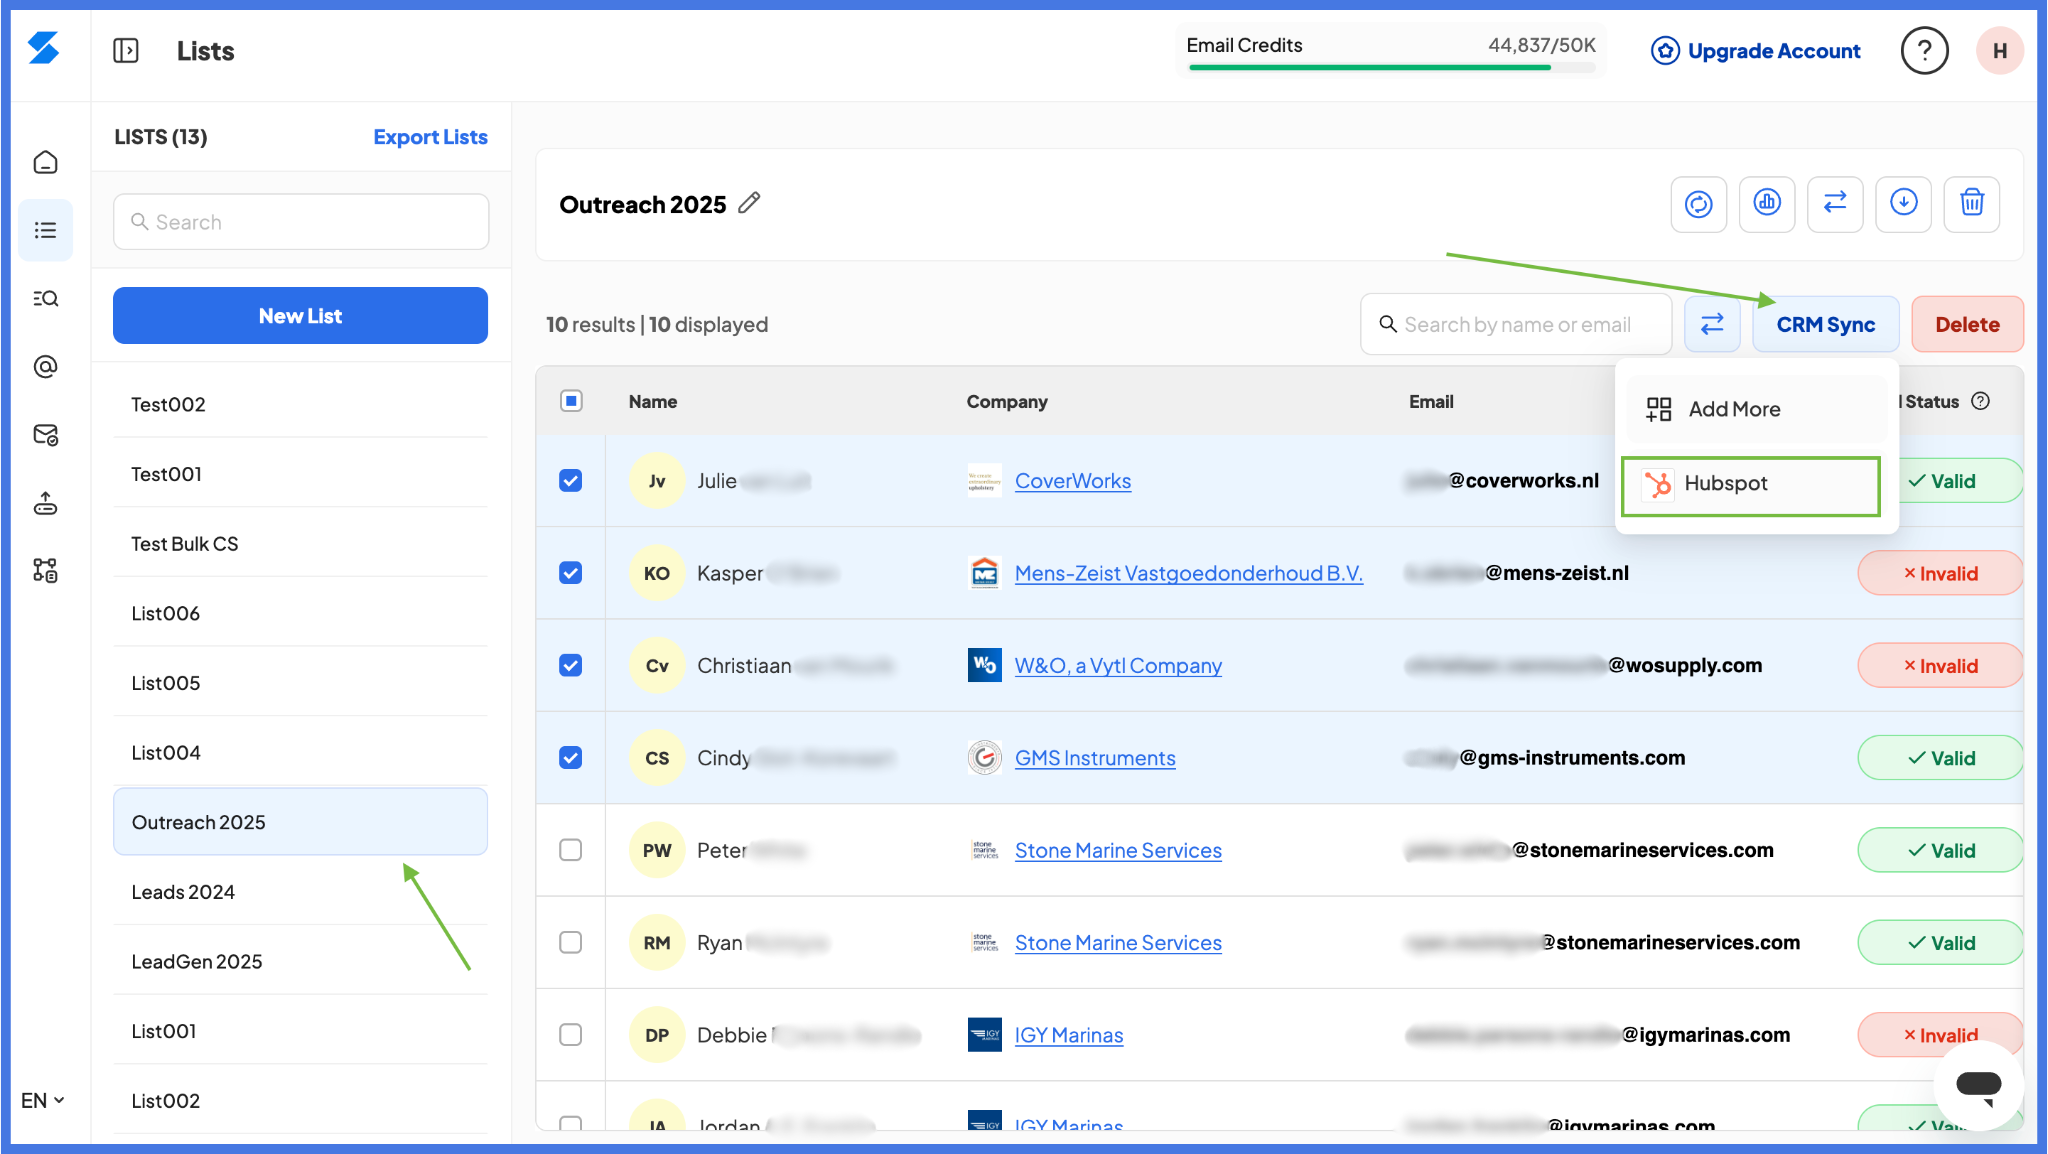Open the List006 list

tap(300, 613)
